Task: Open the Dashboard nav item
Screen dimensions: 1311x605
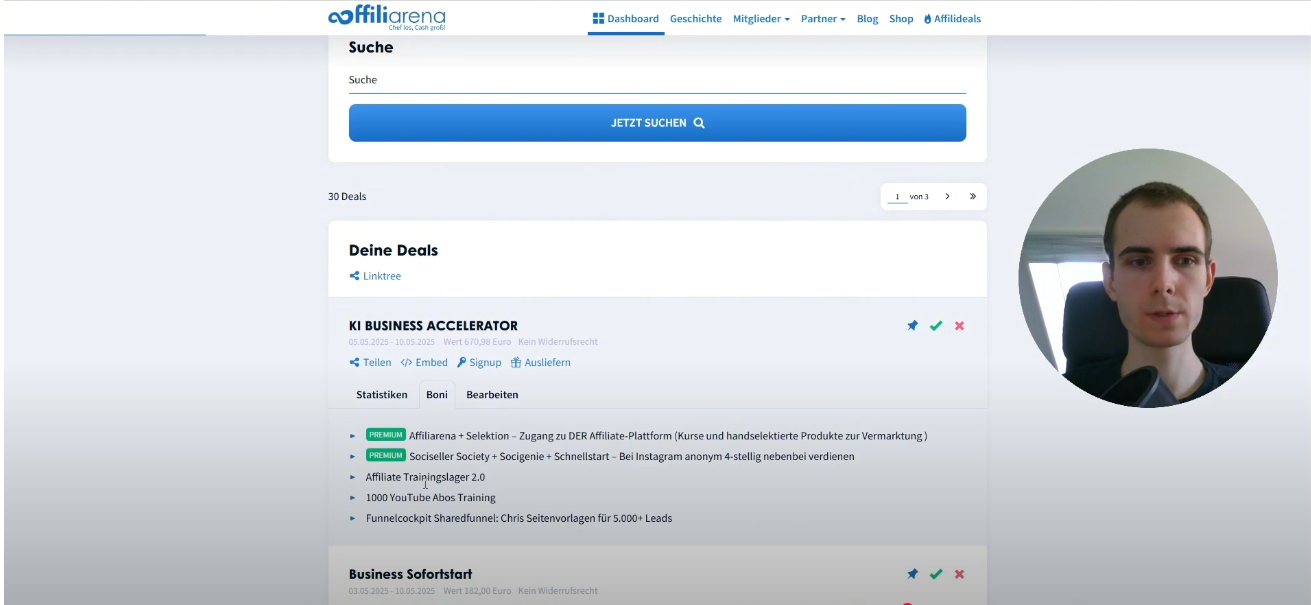Action: pos(626,18)
